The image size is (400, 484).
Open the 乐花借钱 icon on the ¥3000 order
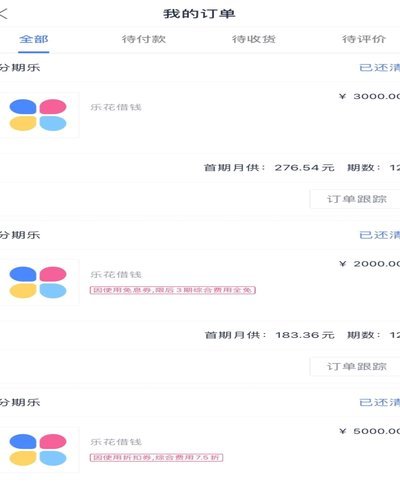[38, 115]
